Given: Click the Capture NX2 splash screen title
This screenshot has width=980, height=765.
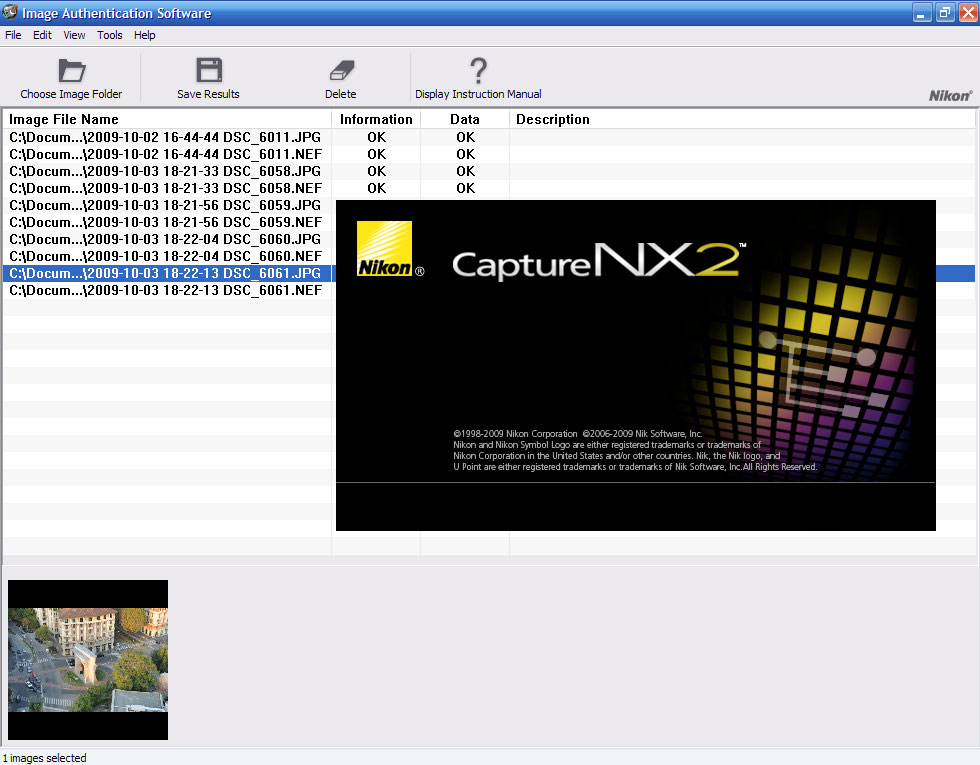Looking at the screenshot, I should pos(599,261).
